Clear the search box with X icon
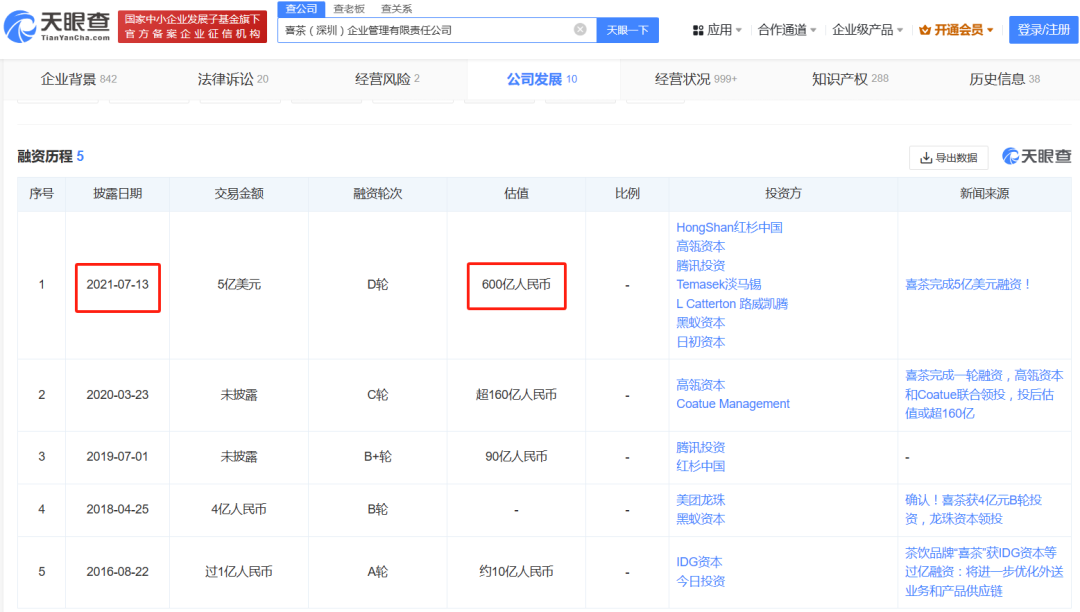The height and width of the screenshot is (612, 1080). click(580, 30)
